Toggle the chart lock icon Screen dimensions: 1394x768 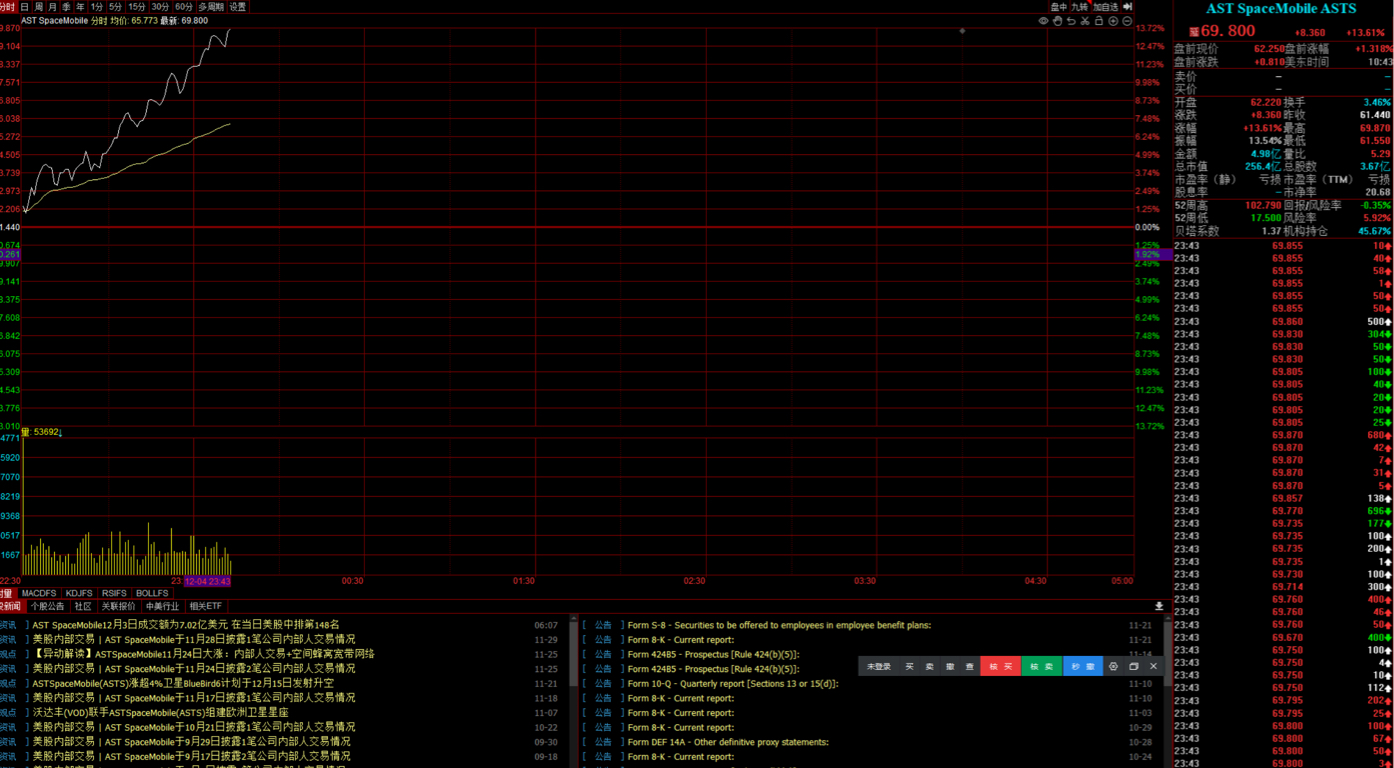tap(1099, 21)
